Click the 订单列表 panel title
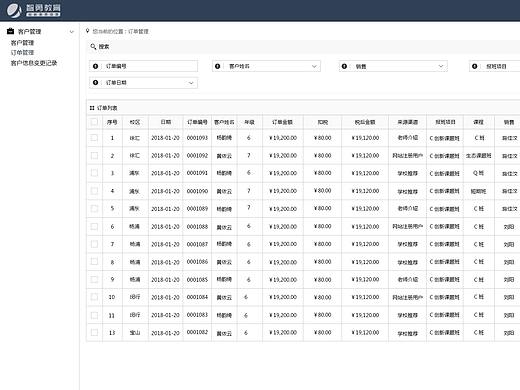This screenshot has height=390, width=520. [107, 108]
